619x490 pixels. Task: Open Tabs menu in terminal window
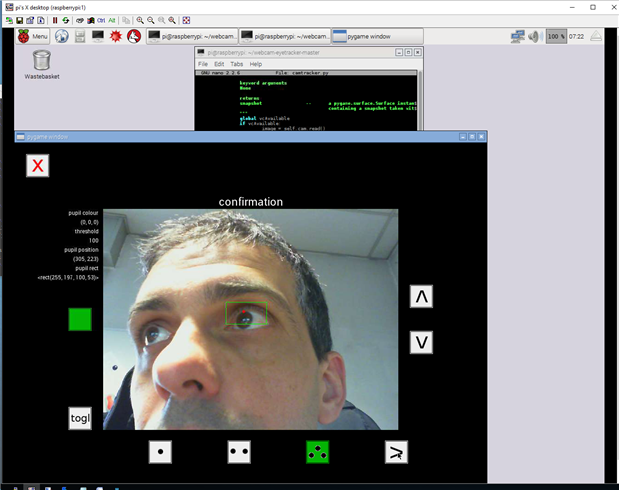click(x=237, y=64)
